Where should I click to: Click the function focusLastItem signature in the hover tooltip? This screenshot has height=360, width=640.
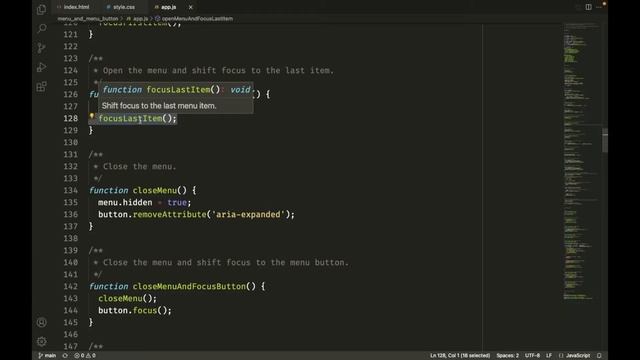(176, 90)
